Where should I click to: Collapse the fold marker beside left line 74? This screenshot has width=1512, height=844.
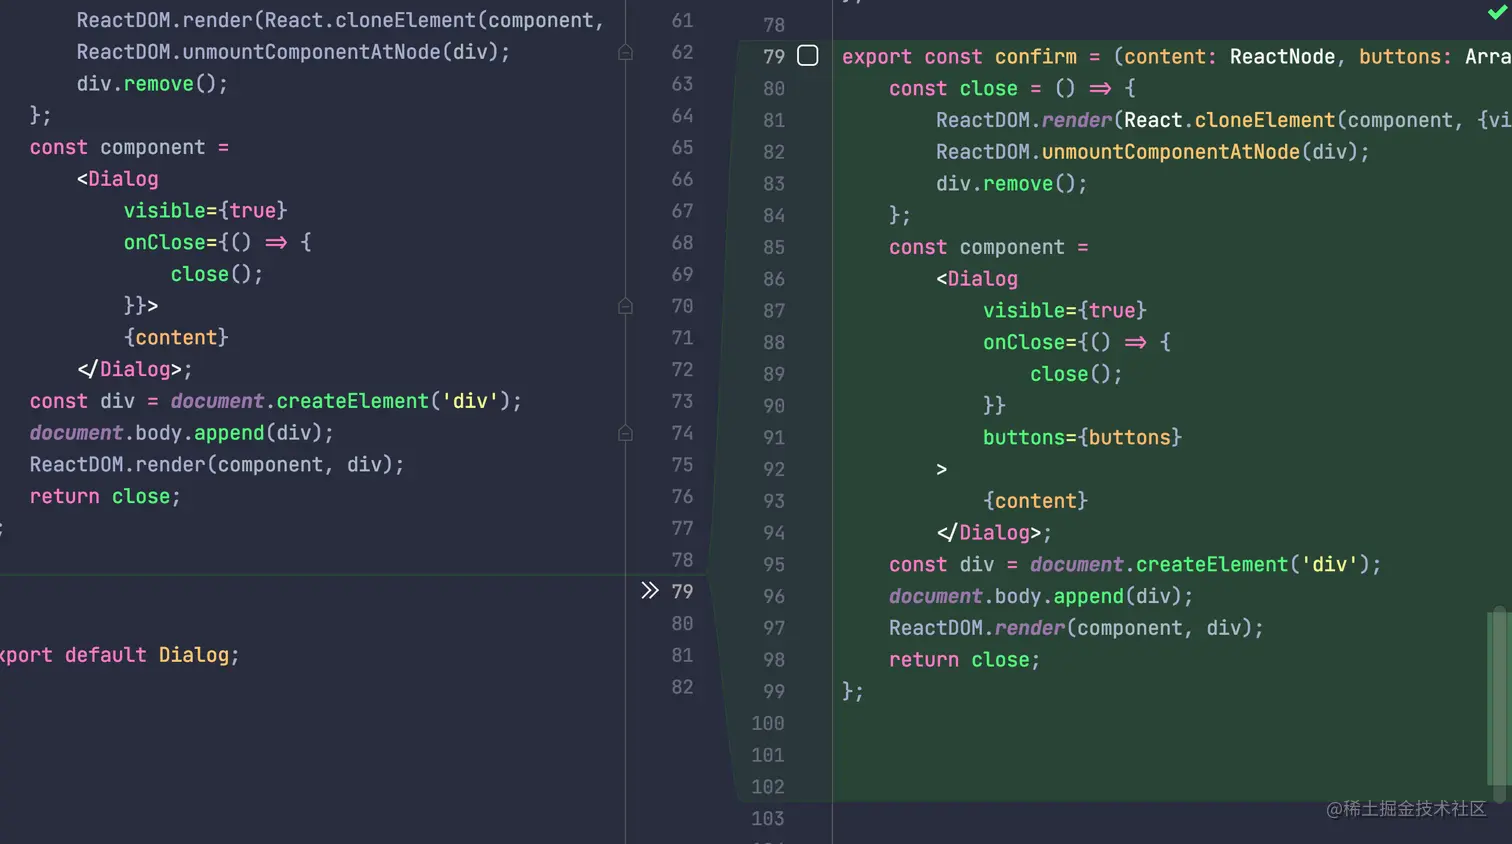[x=625, y=433]
